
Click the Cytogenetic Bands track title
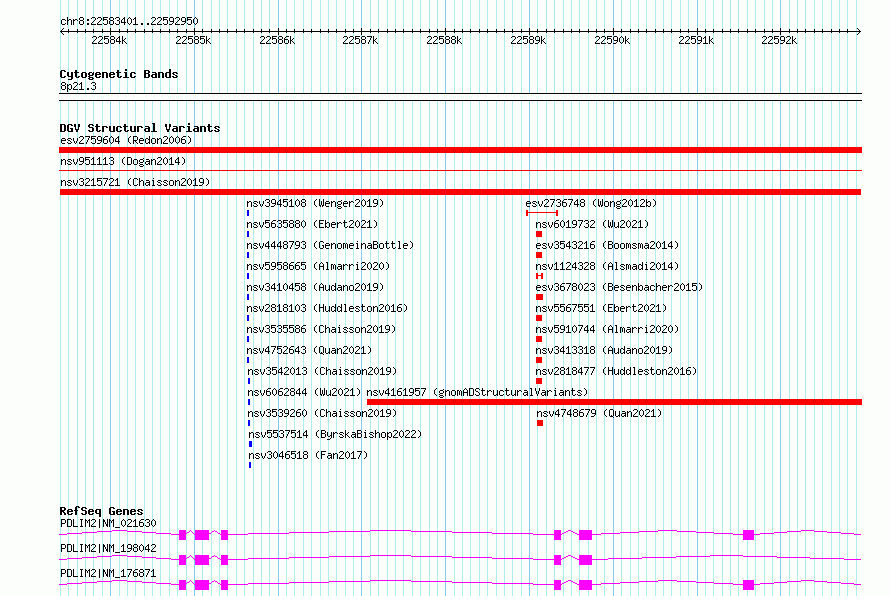tap(119, 74)
